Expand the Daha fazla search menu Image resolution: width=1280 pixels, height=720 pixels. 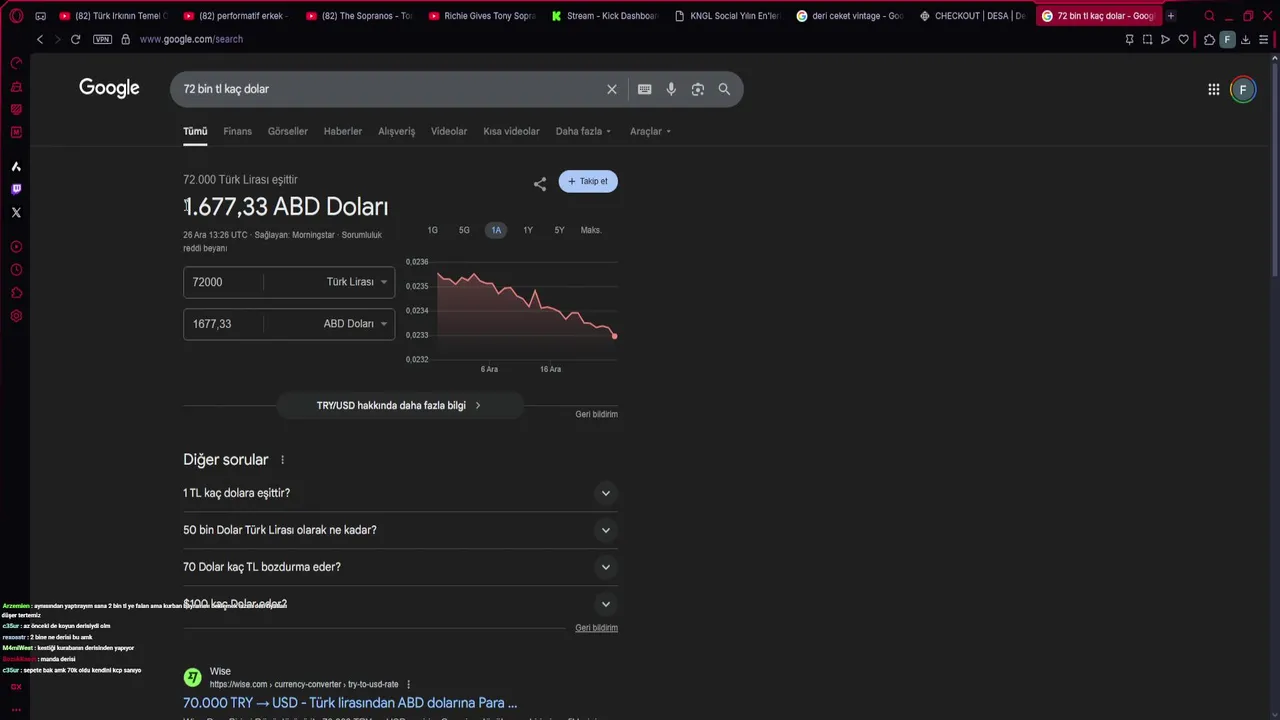click(x=583, y=131)
